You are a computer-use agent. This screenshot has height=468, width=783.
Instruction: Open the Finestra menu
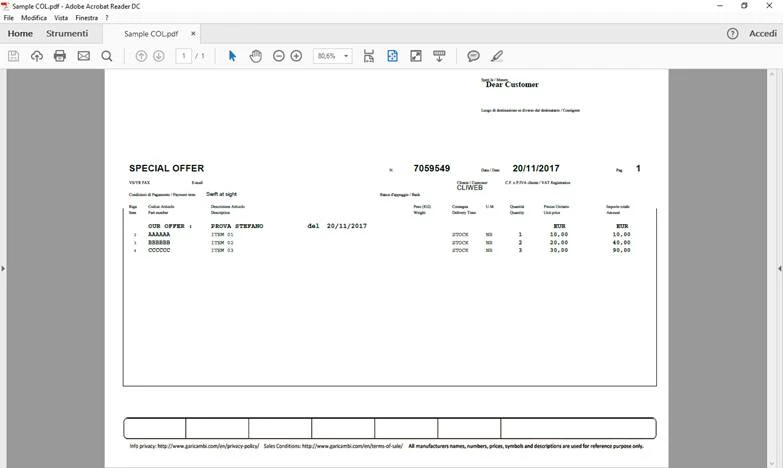coord(86,17)
